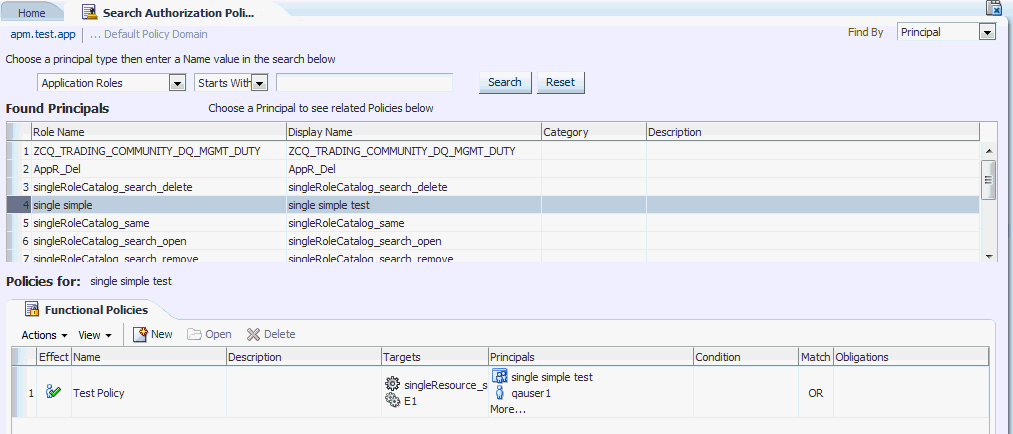Image resolution: width=1013 pixels, height=434 pixels.
Task: Click the New policy star icon
Action: coord(140,334)
